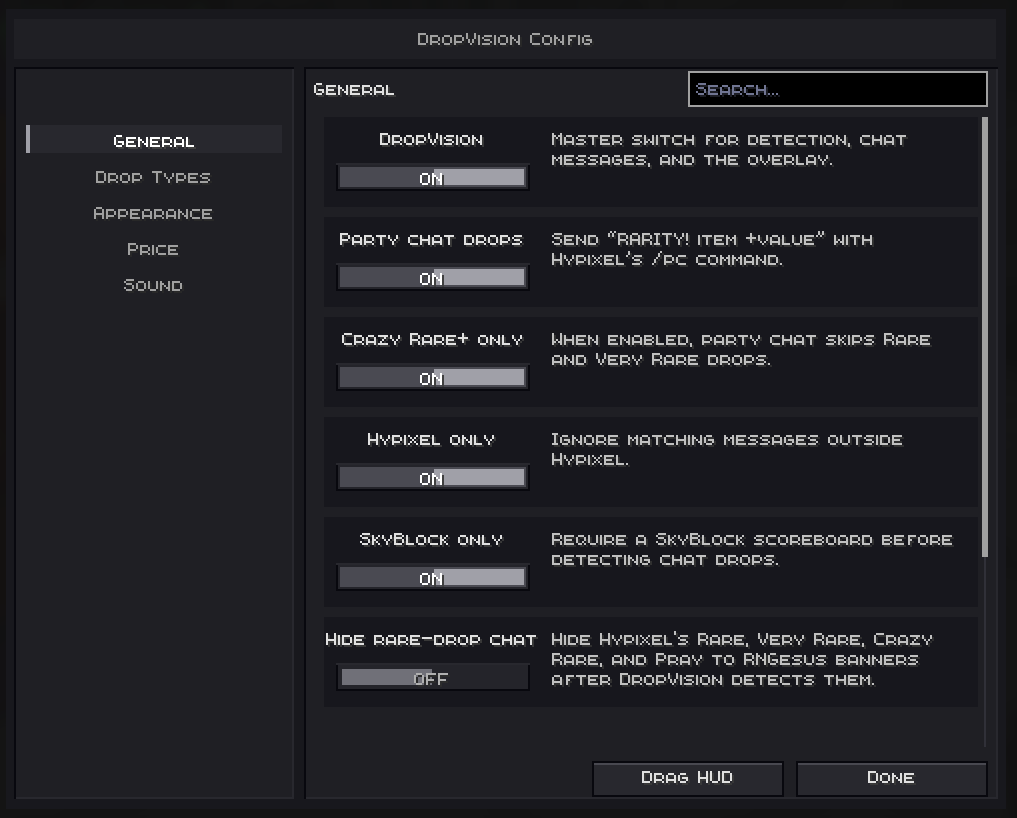Disable the Hypixel only toggle
Image resolution: width=1017 pixels, height=818 pixels.
(433, 477)
